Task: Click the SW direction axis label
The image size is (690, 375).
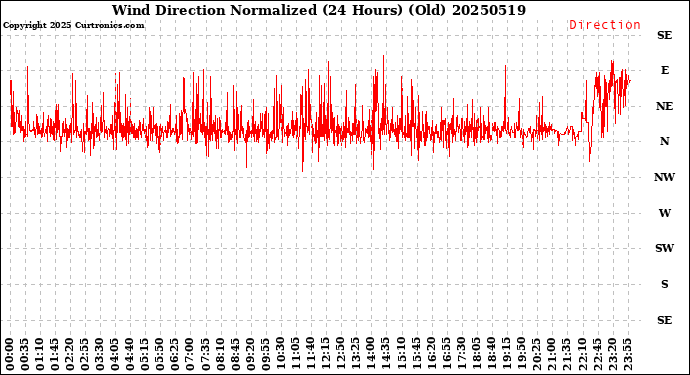Action: click(664, 248)
